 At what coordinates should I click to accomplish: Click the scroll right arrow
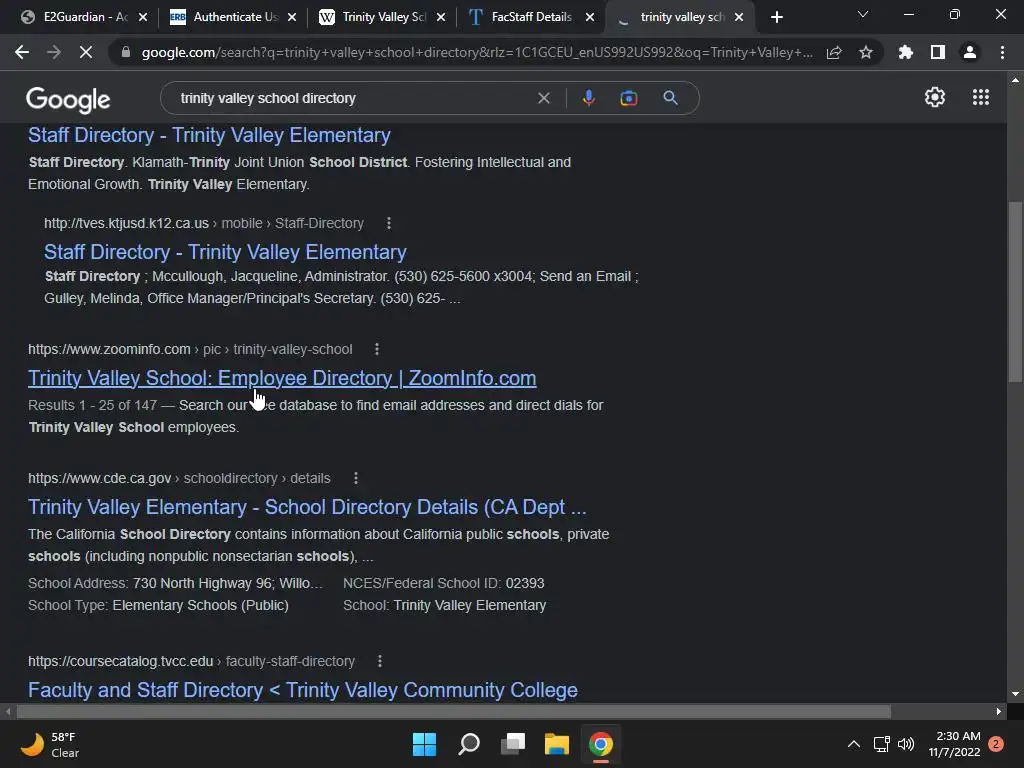pyautogui.click(x=999, y=711)
